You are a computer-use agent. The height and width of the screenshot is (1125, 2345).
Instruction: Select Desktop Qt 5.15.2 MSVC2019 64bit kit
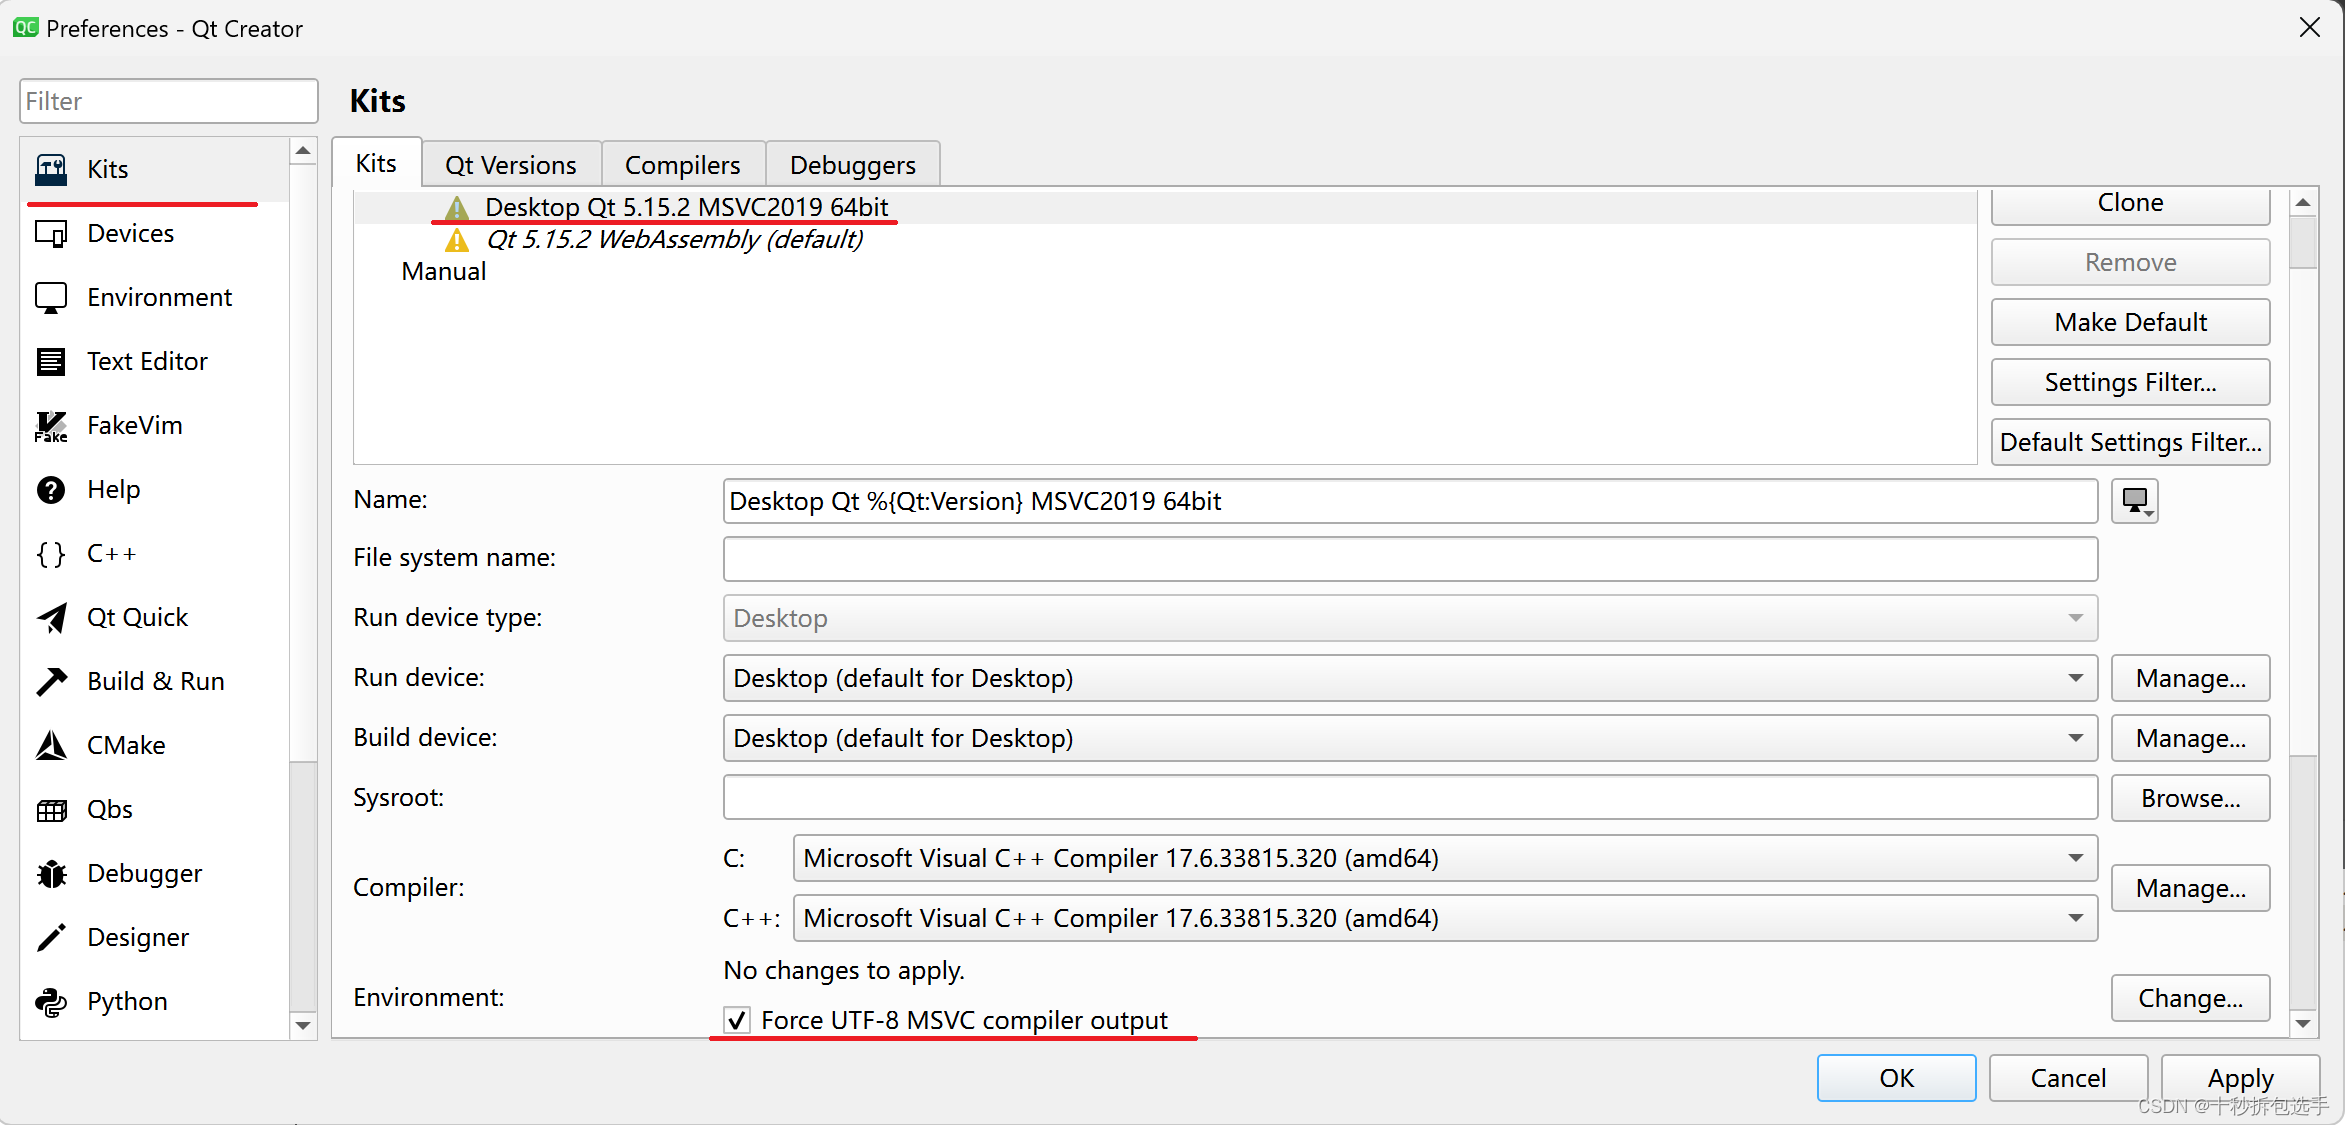click(x=687, y=207)
